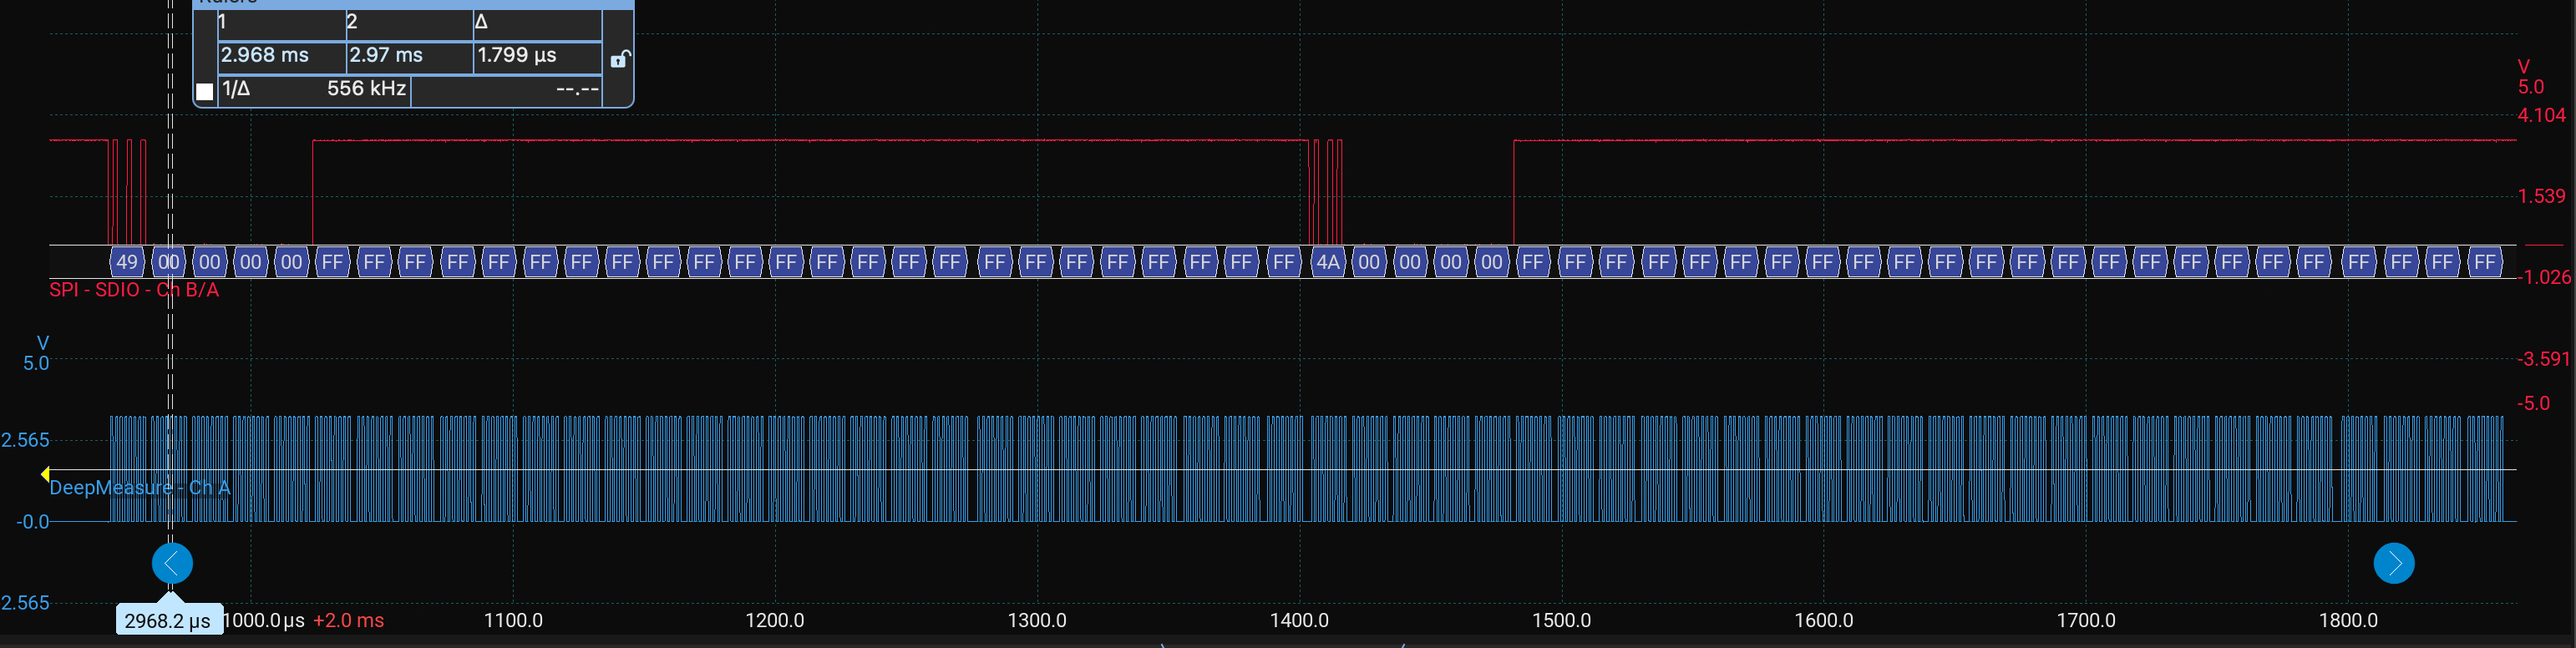Select the decoded packet labeled 49
Screen dimensions: 2576x648
(127, 262)
